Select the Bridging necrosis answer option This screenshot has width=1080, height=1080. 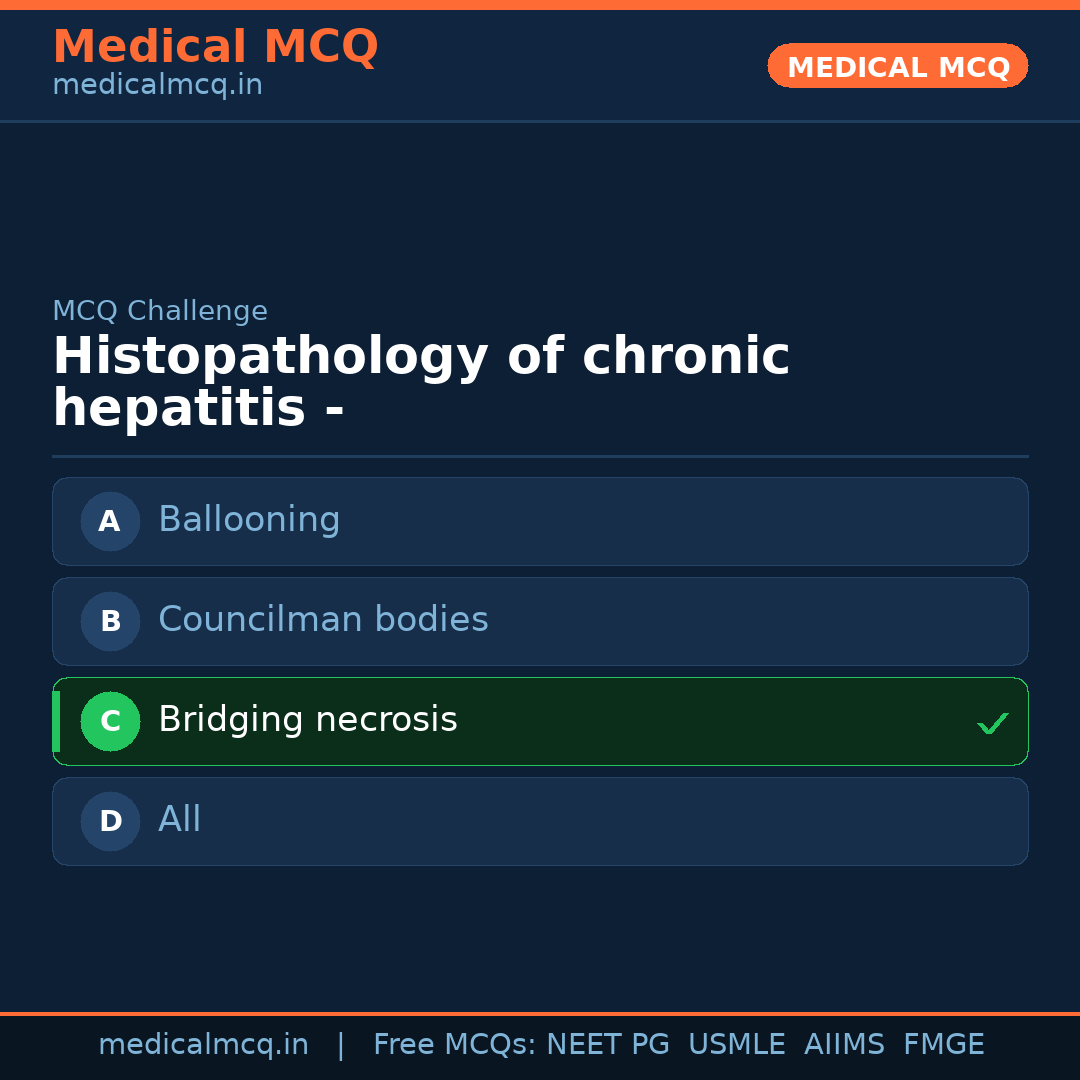(x=540, y=721)
